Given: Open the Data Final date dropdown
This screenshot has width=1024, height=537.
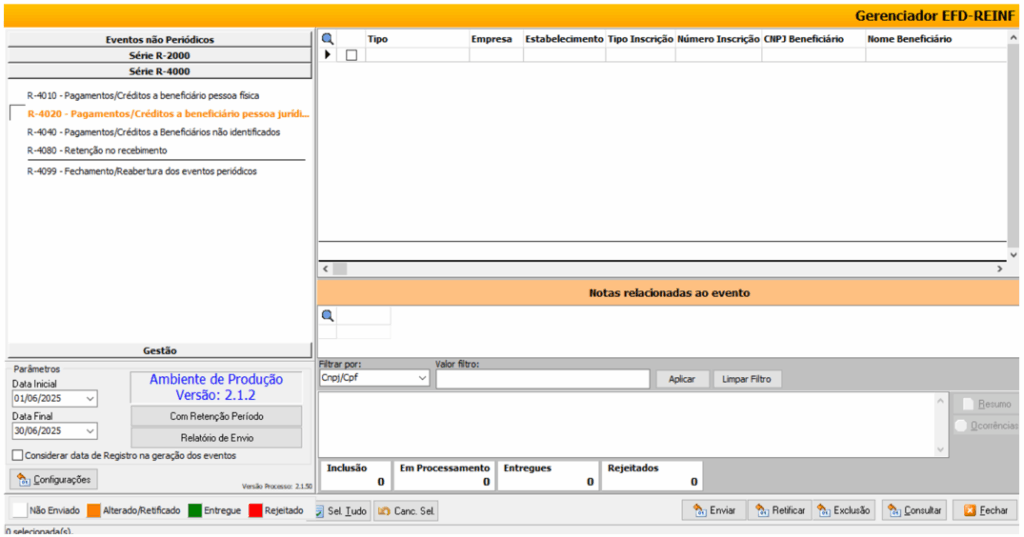Looking at the screenshot, I should pos(91,431).
